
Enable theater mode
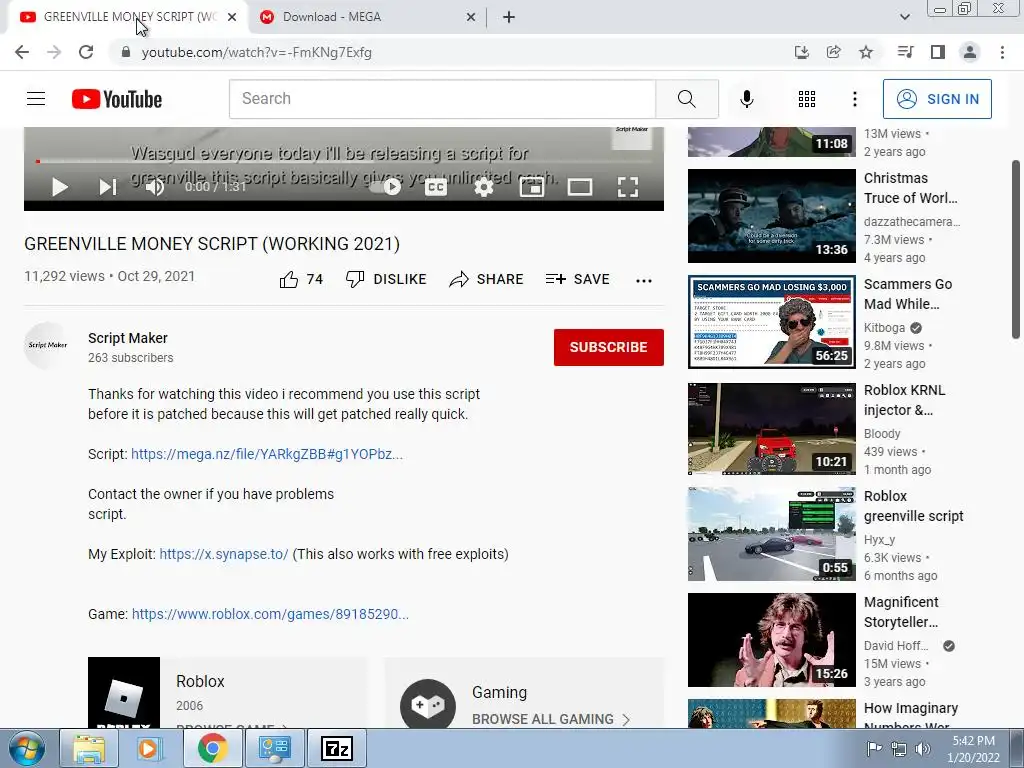[580, 187]
